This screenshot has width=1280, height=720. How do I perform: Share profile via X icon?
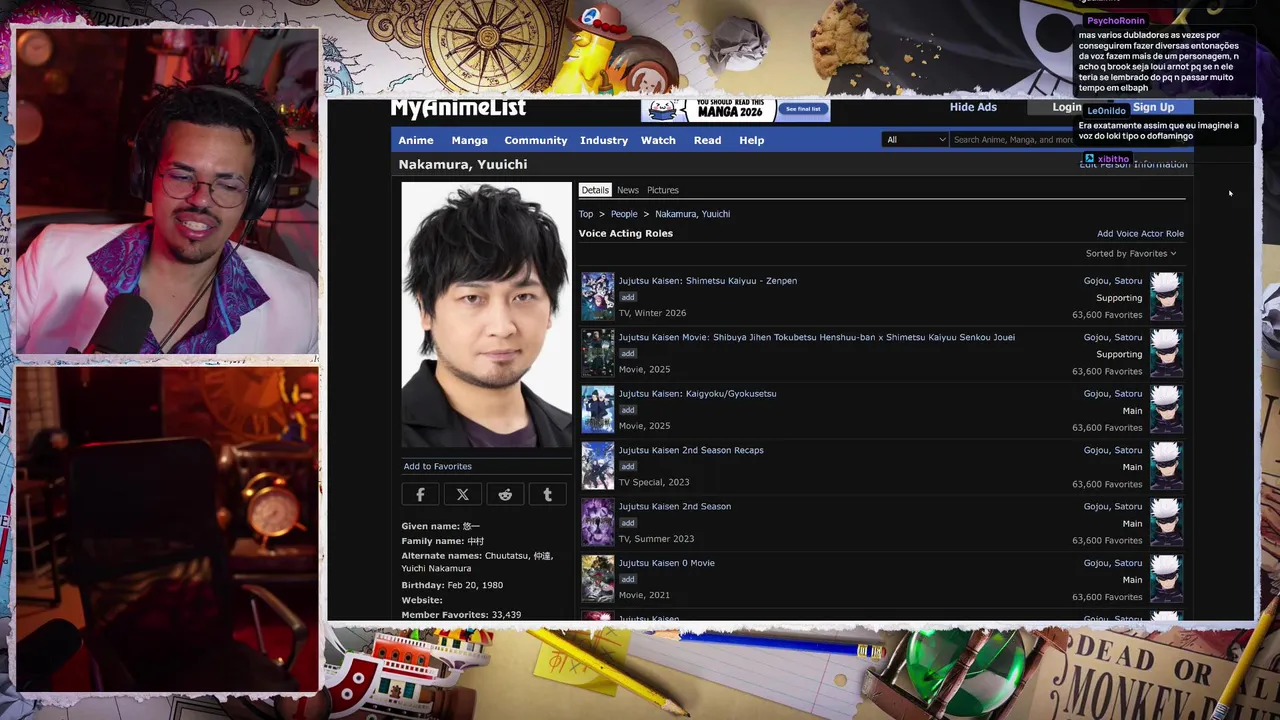click(x=463, y=495)
